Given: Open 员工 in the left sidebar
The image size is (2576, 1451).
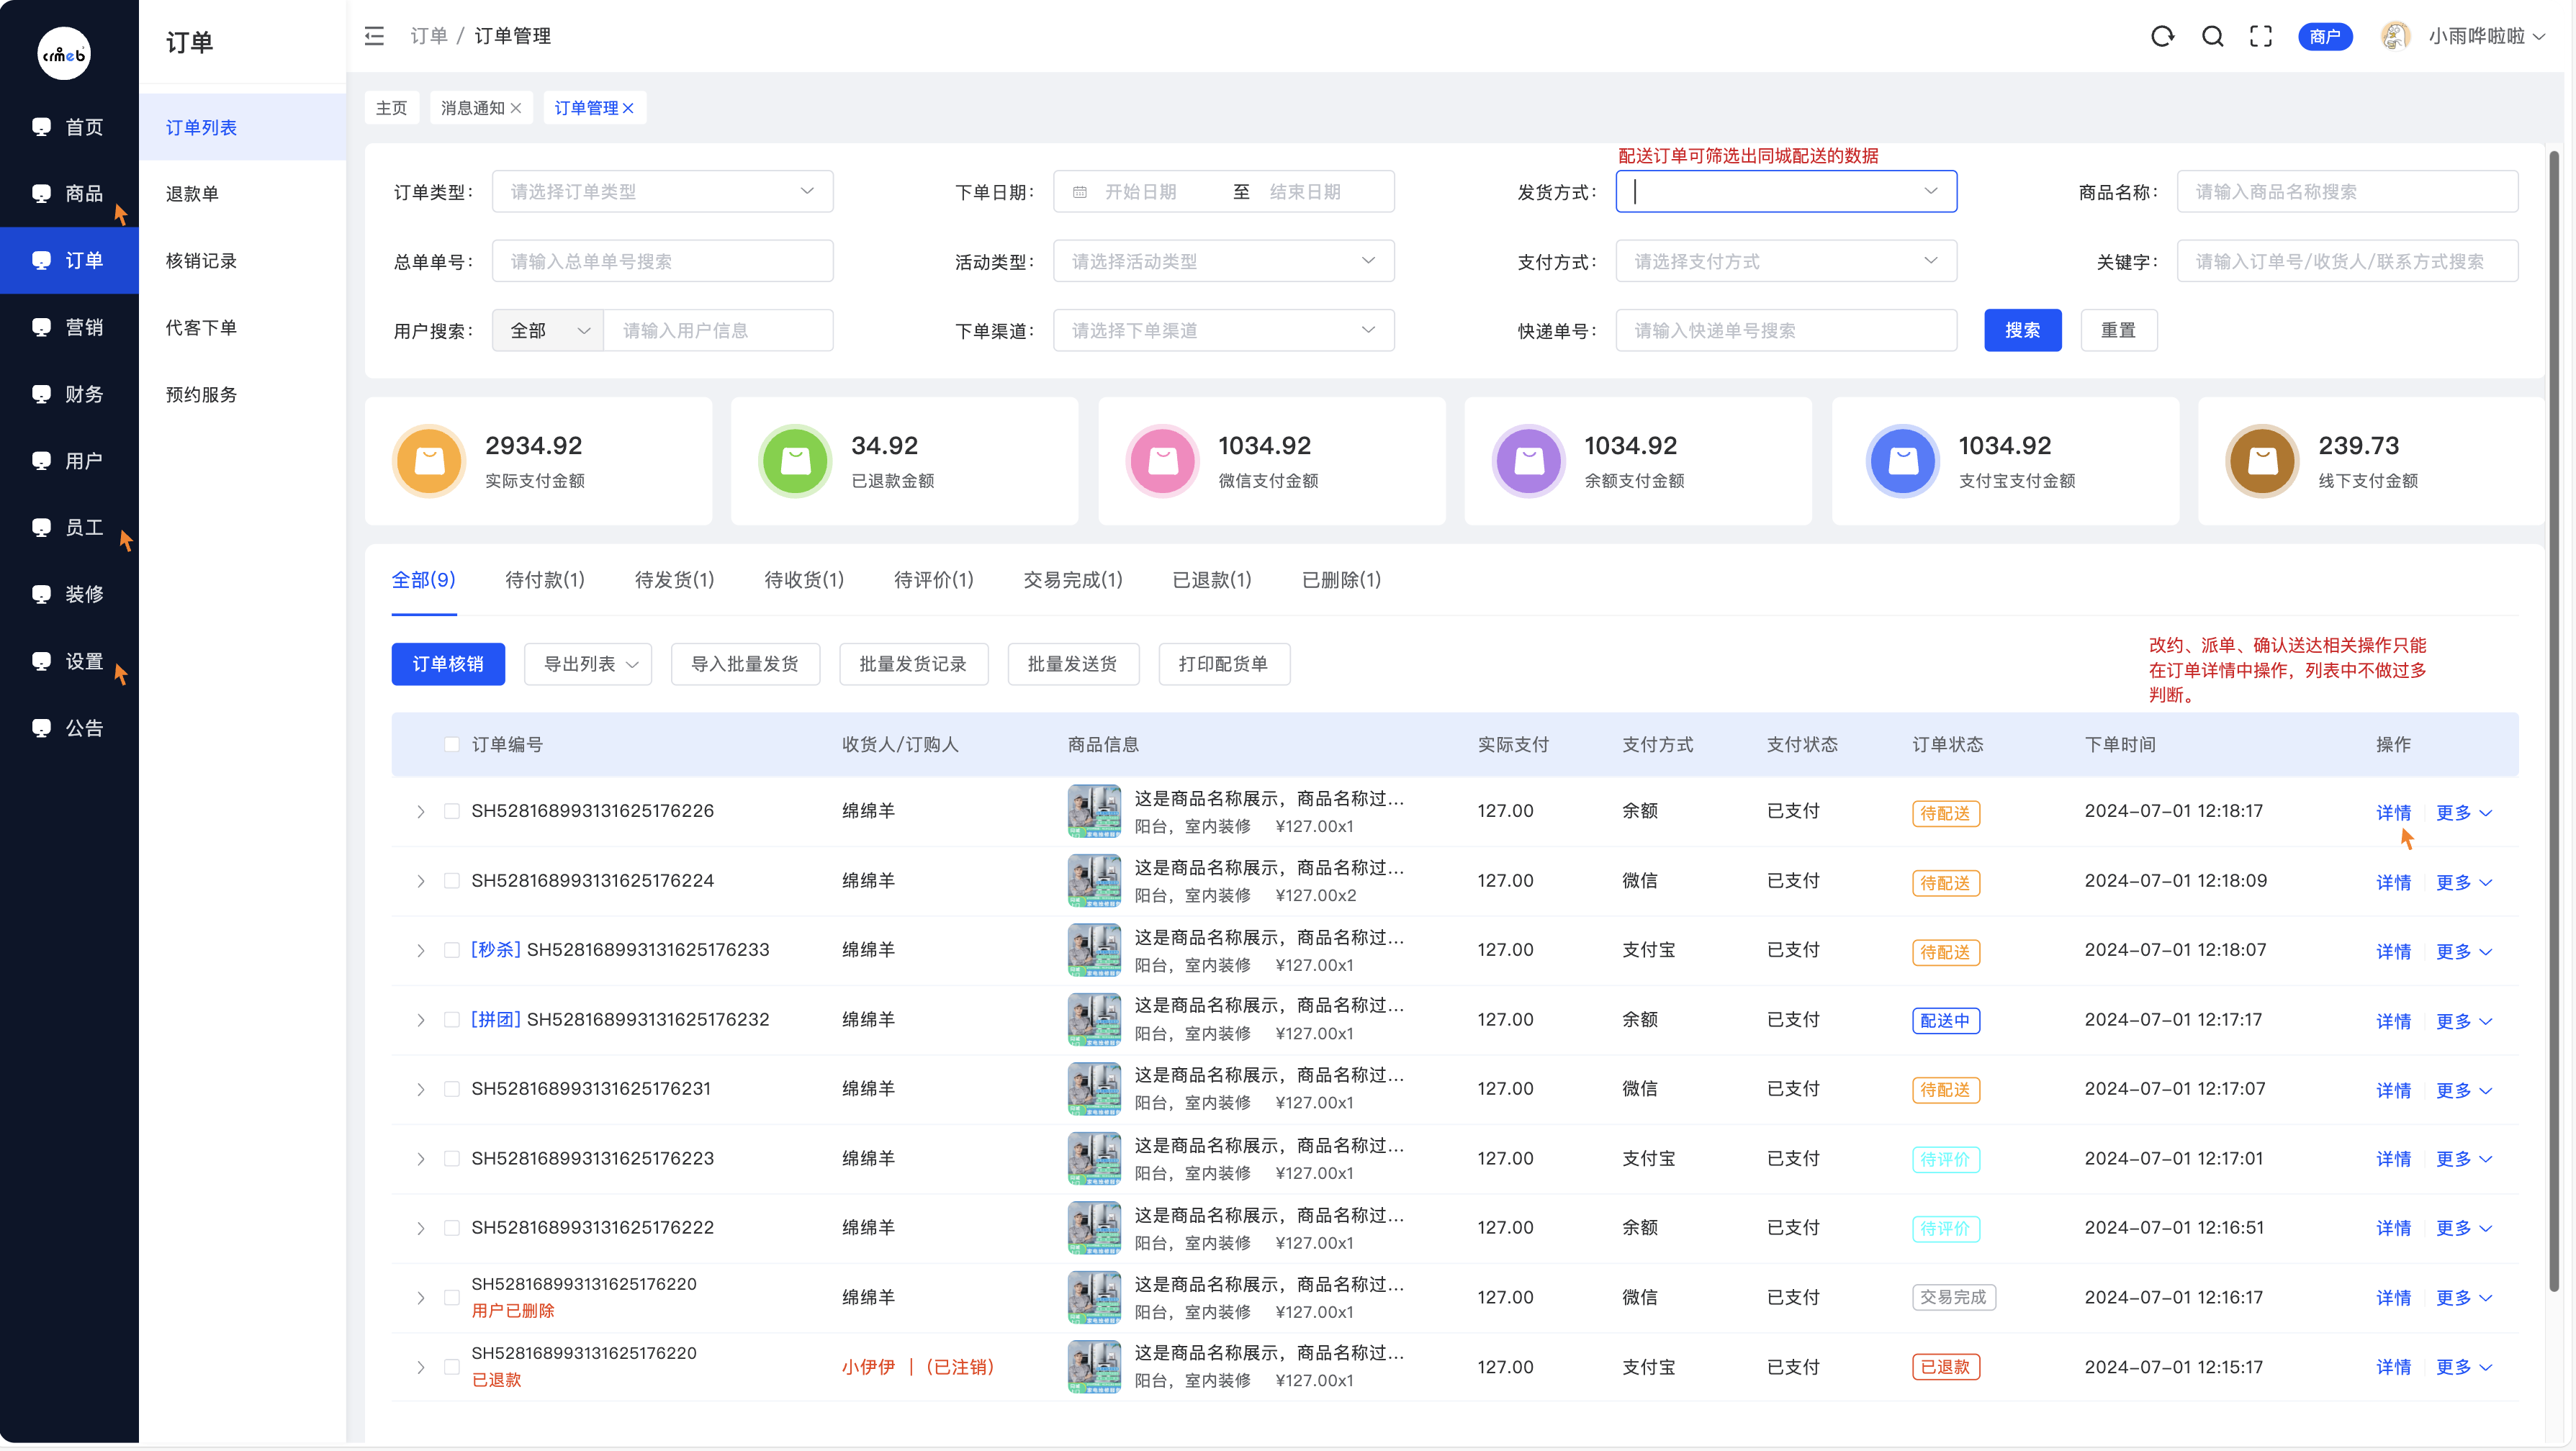Looking at the screenshot, I should click(69, 527).
